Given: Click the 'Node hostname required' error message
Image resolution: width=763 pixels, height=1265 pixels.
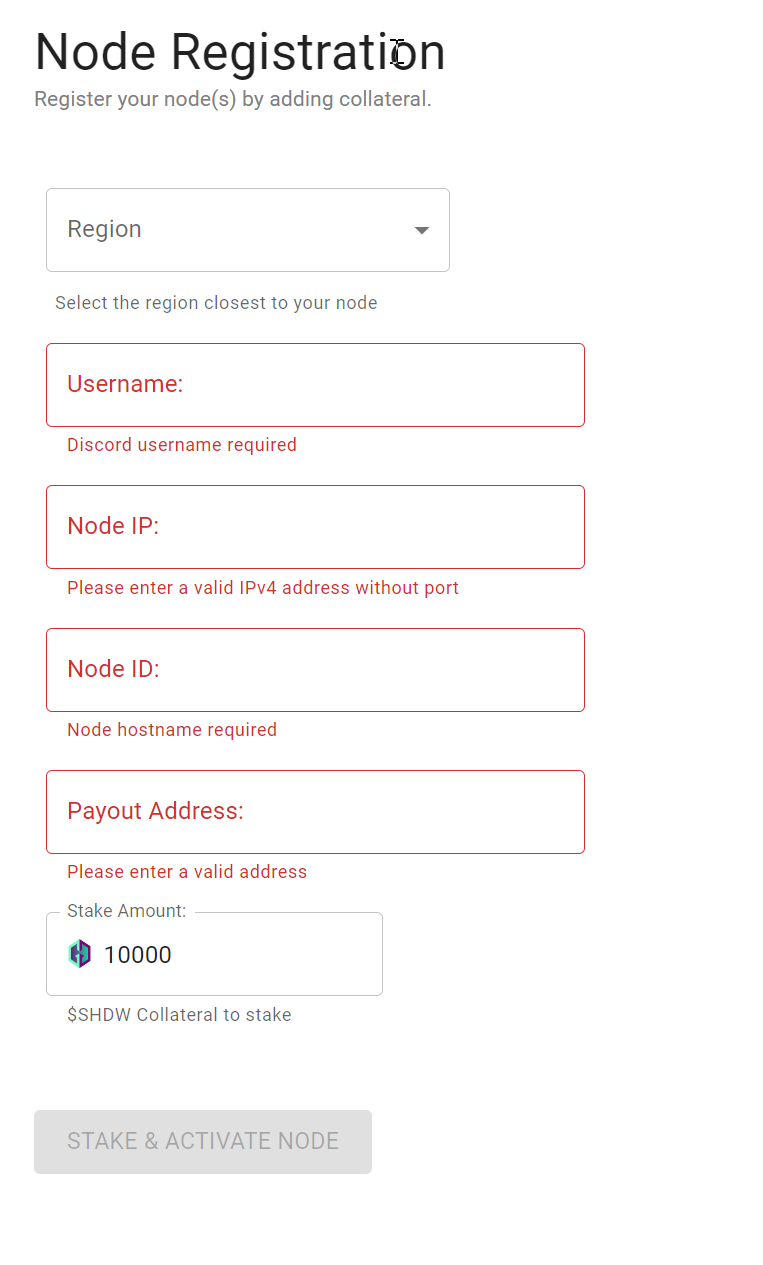Looking at the screenshot, I should tap(172, 730).
